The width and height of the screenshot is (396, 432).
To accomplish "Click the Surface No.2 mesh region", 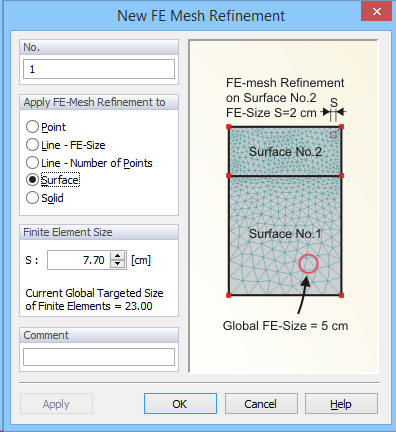I will coord(285,151).
